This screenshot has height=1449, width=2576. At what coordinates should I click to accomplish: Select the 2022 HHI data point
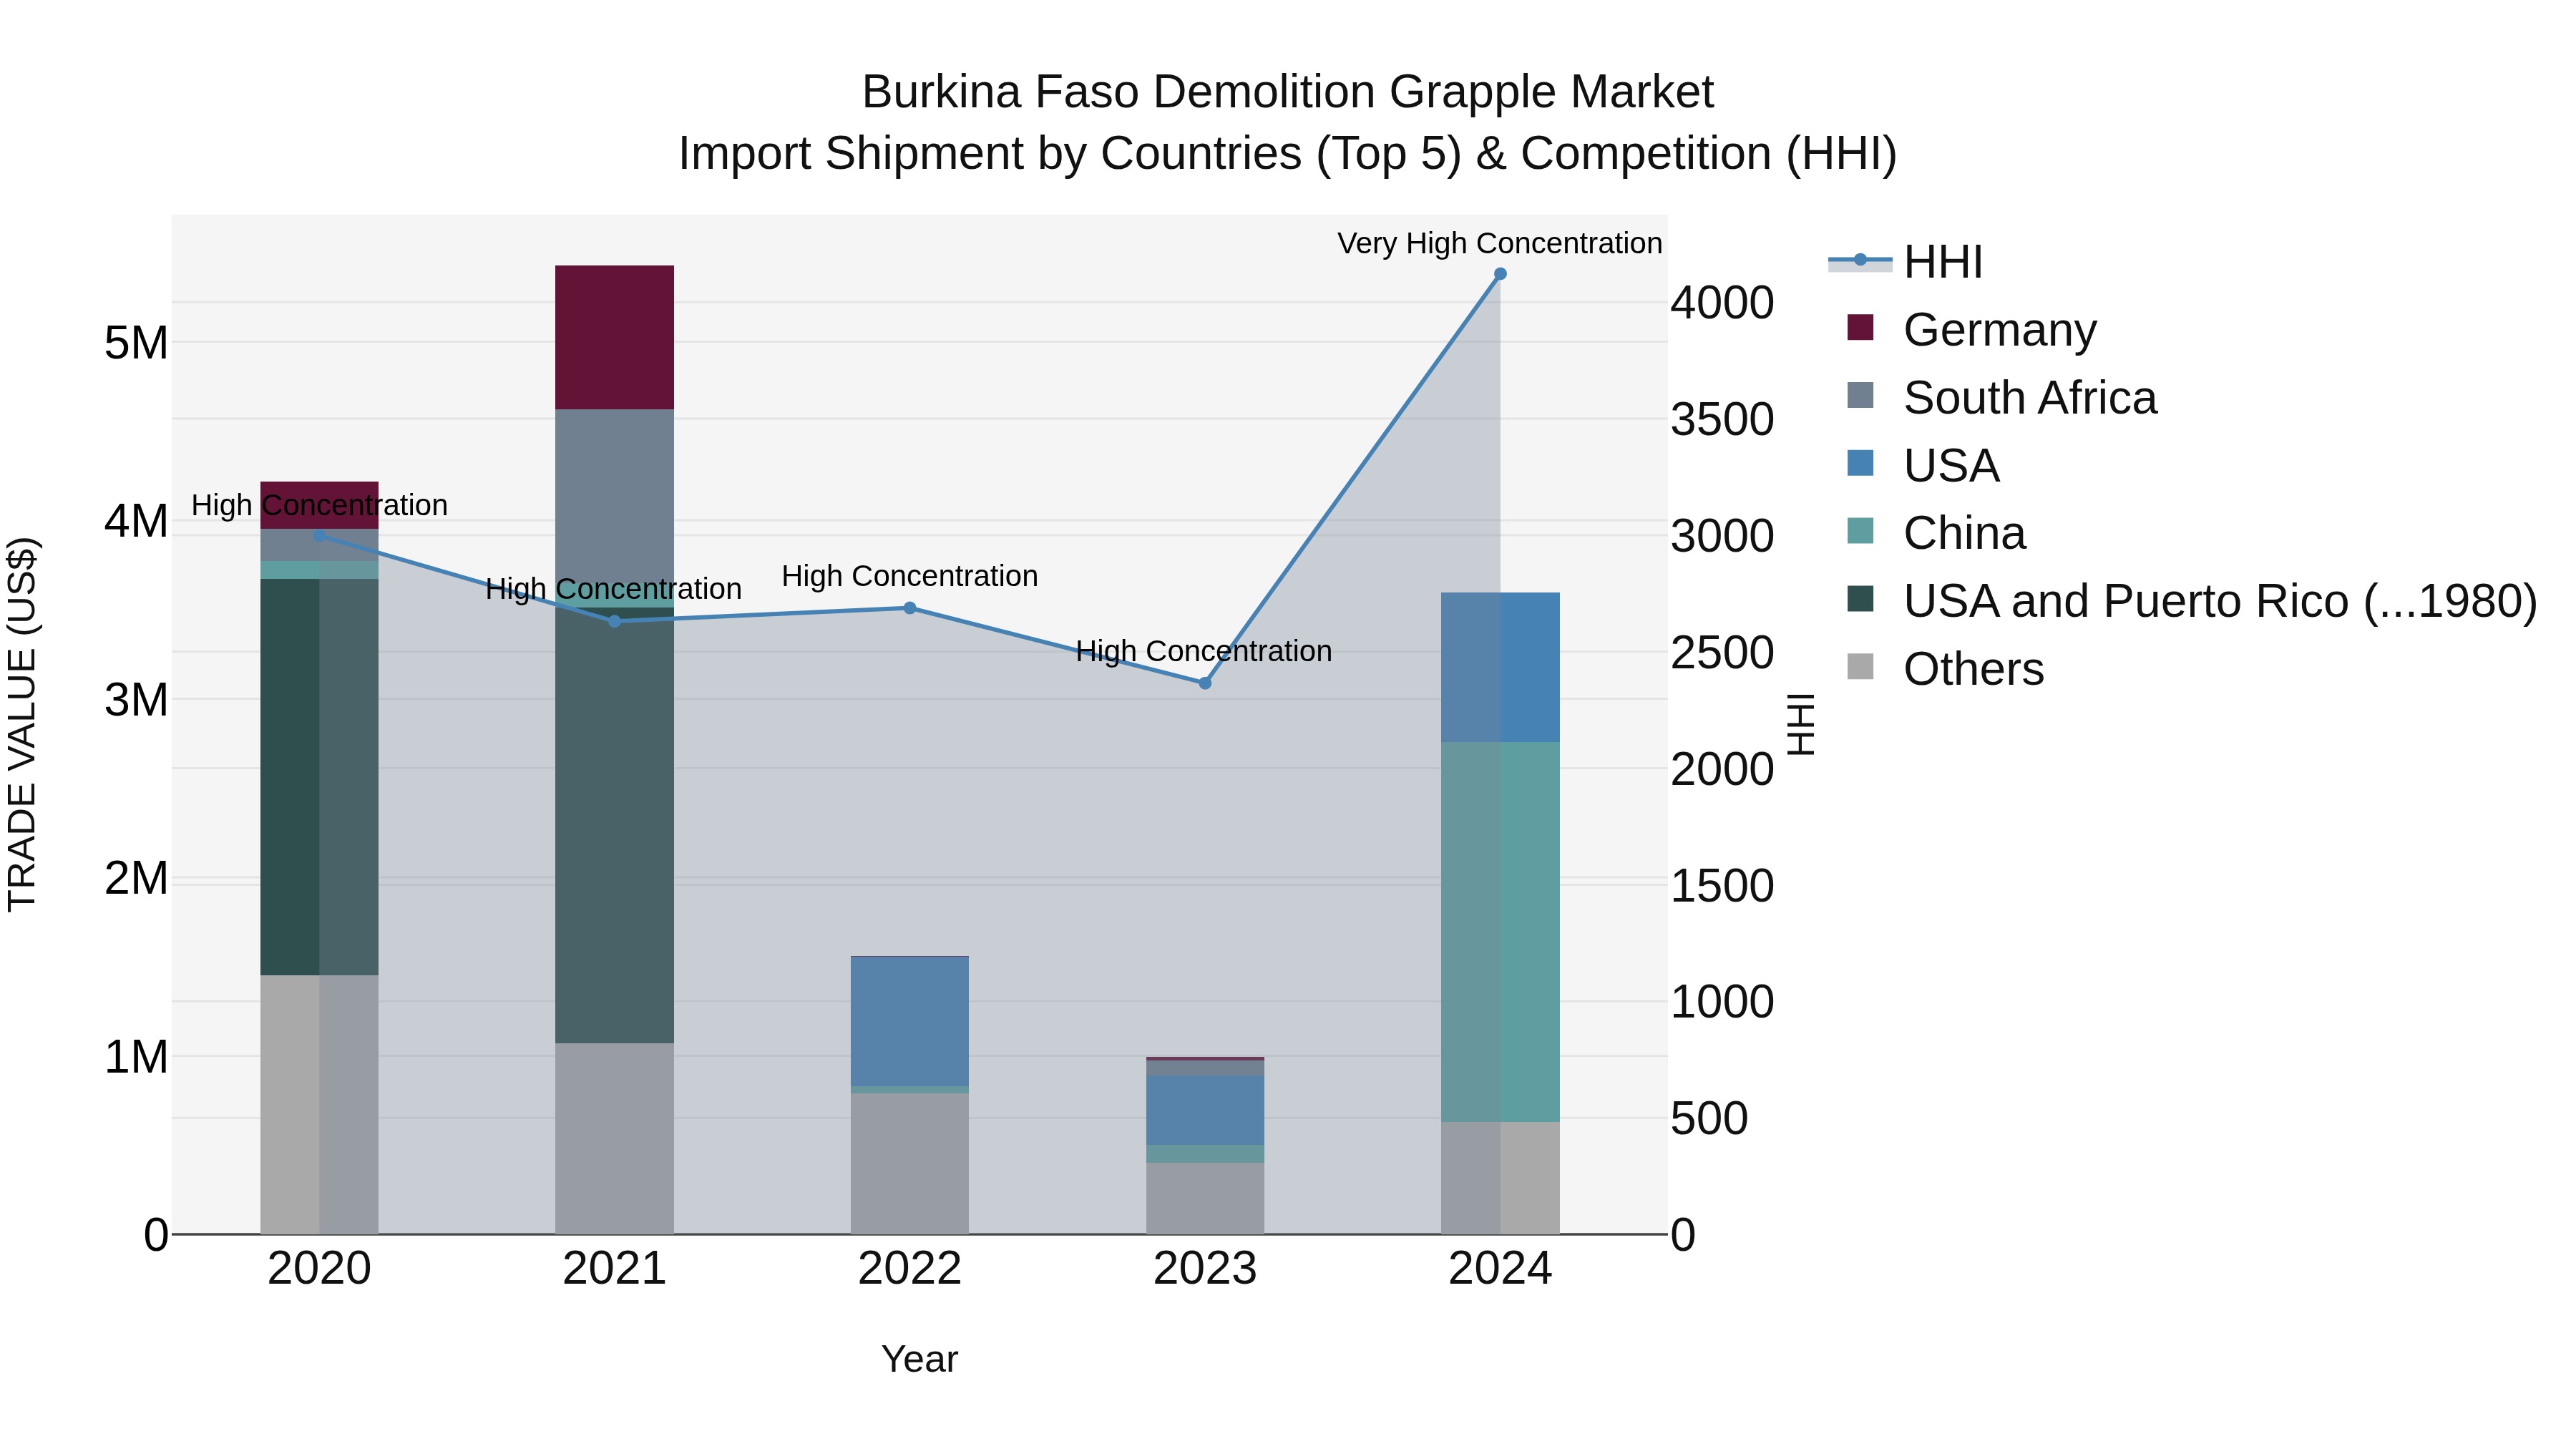pyautogui.click(x=910, y=608)
